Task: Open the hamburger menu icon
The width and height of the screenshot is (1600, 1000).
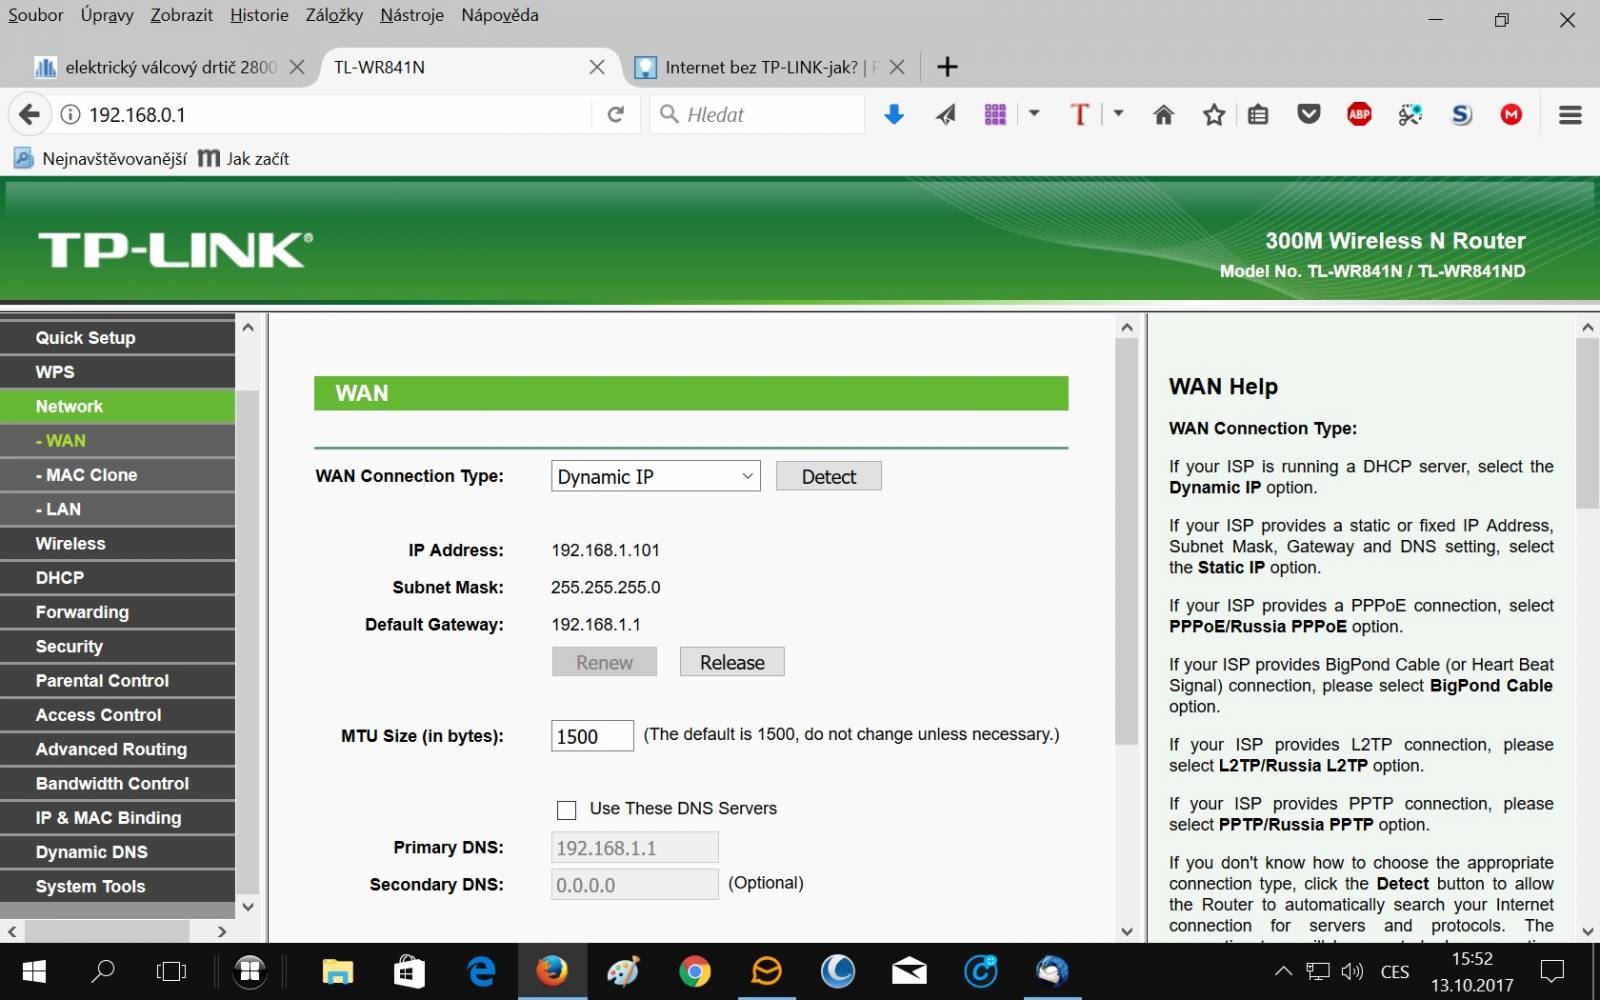Action: coord(1570,115)
